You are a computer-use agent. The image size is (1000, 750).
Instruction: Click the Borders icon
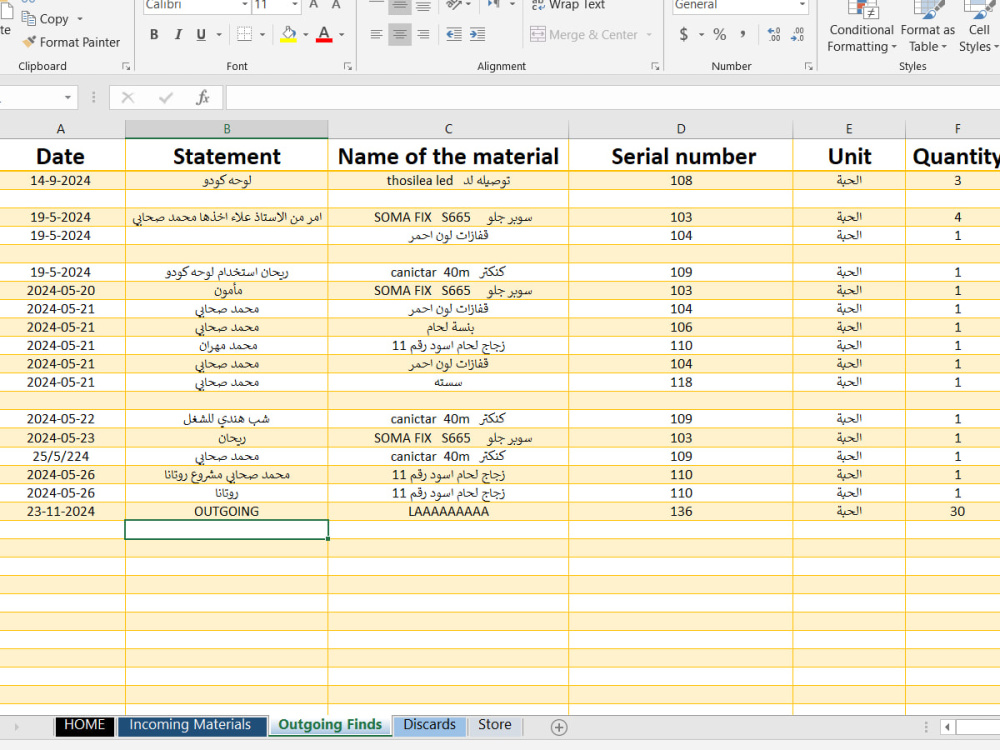click(x=244, y=34)
